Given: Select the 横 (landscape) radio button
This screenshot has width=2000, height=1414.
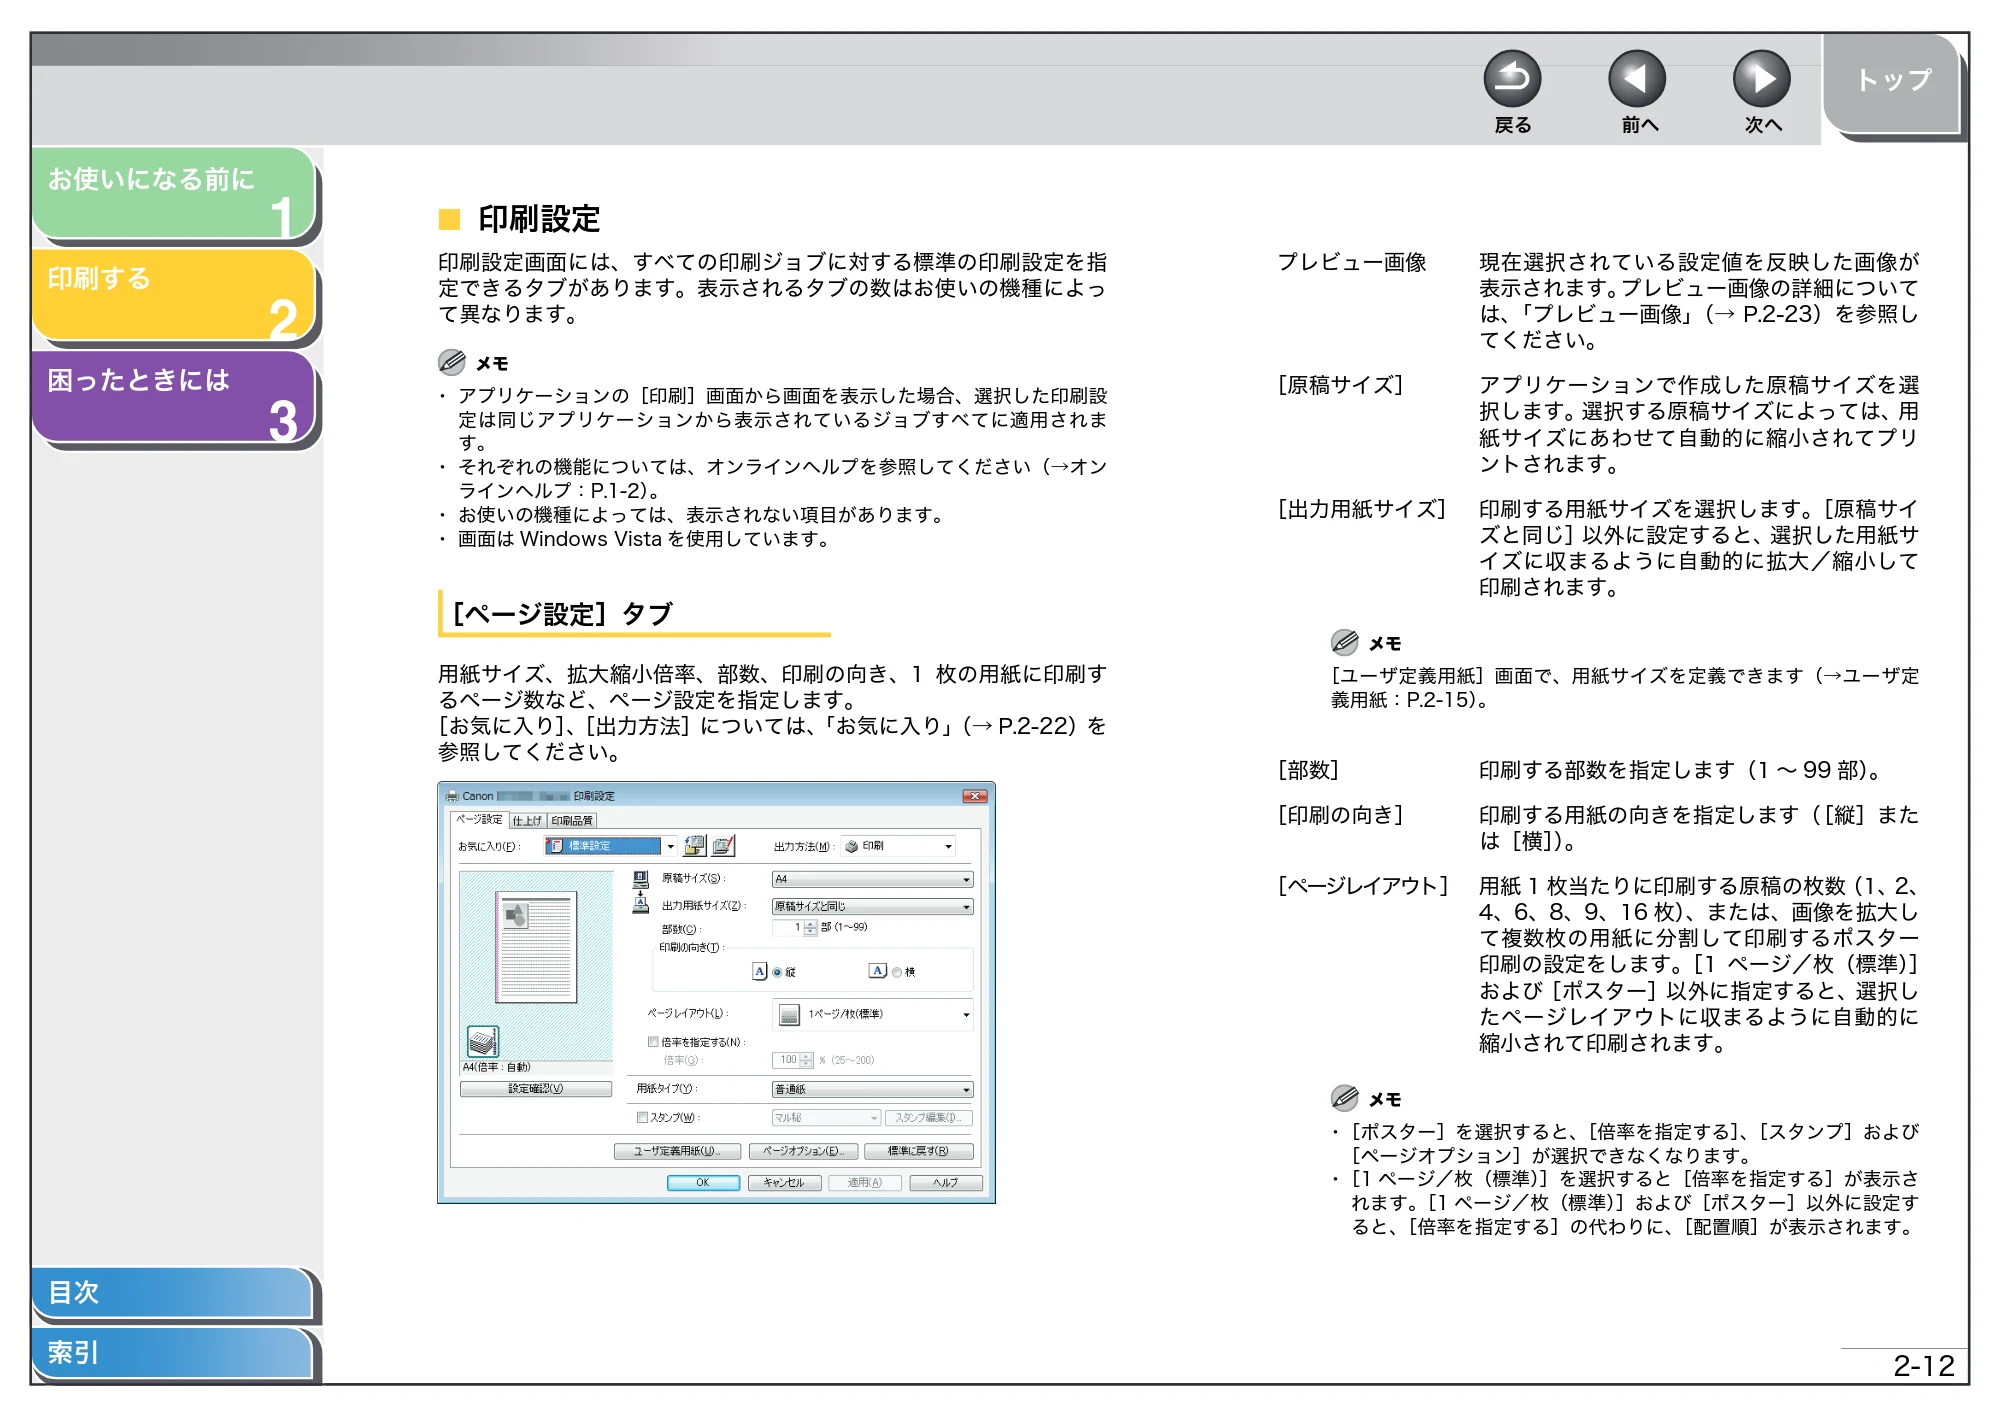Looking at the screenshot, I should point(897,972).
